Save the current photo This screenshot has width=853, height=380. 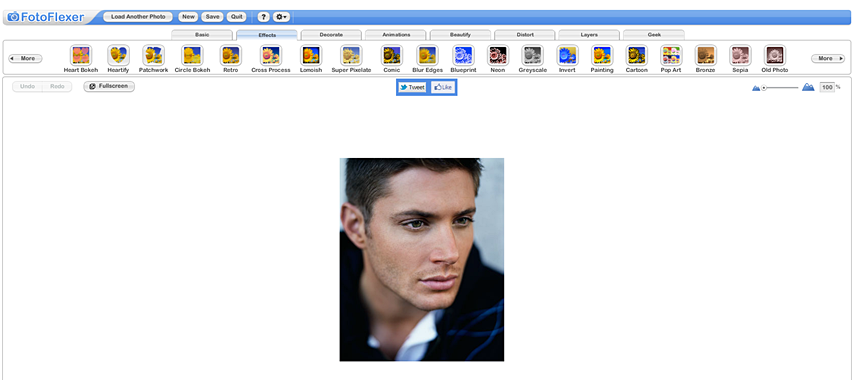[212, 17]
